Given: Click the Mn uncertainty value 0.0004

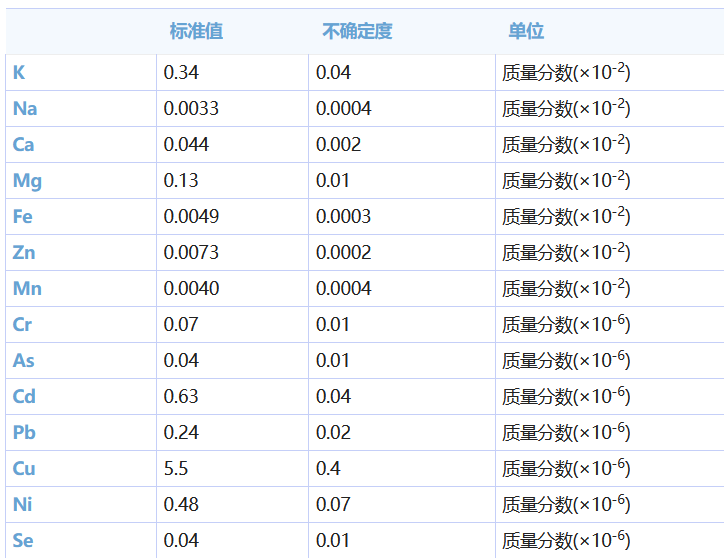Looking at the screenshot, I should click(344, 289).
